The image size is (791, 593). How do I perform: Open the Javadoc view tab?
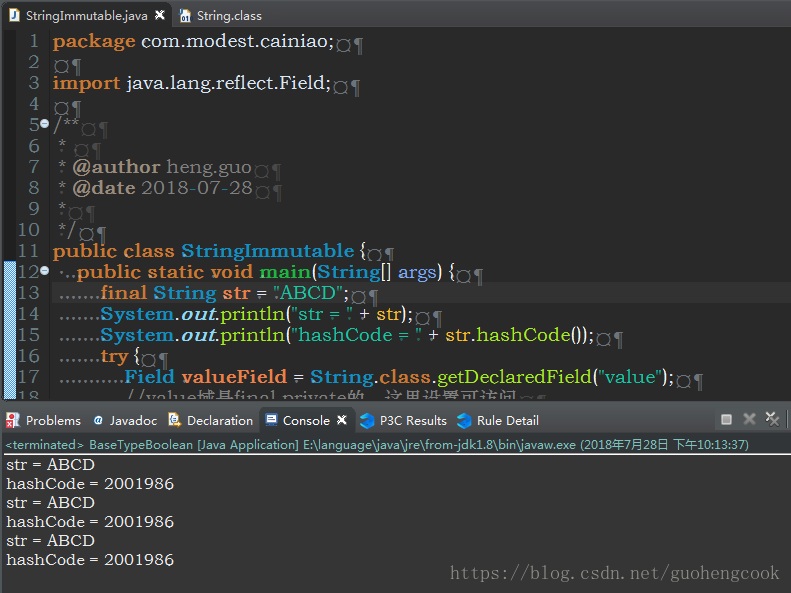click(x=126, y=420)
